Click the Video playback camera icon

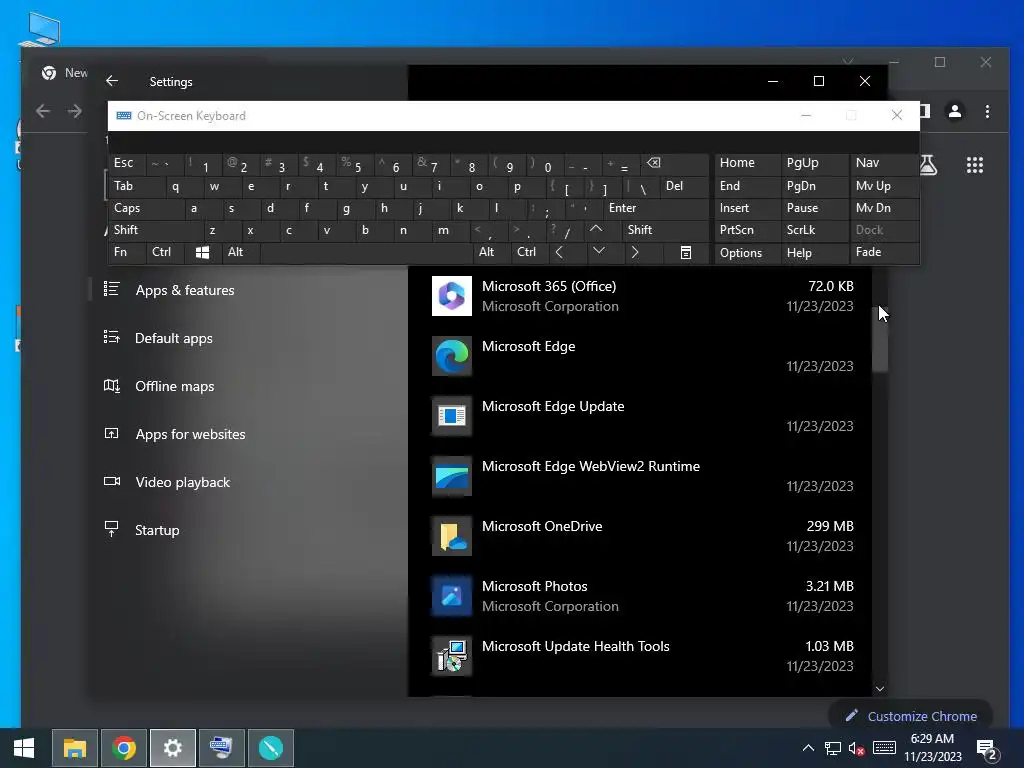(x=112, y=481)
